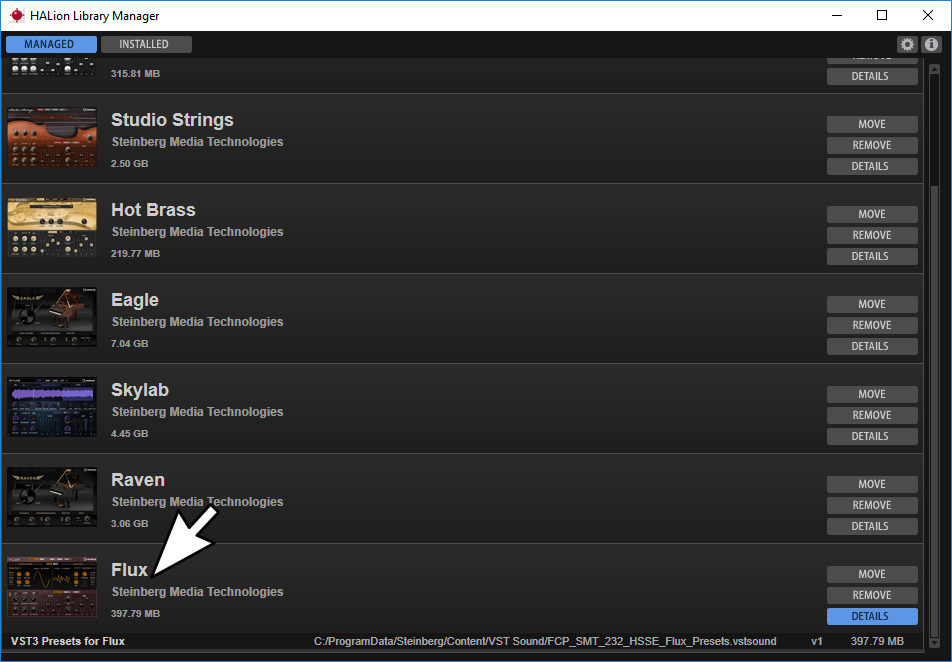The height and width of the screenshot is (662, 952).
Task: Click MOVE for Flux
Action: 872,574
